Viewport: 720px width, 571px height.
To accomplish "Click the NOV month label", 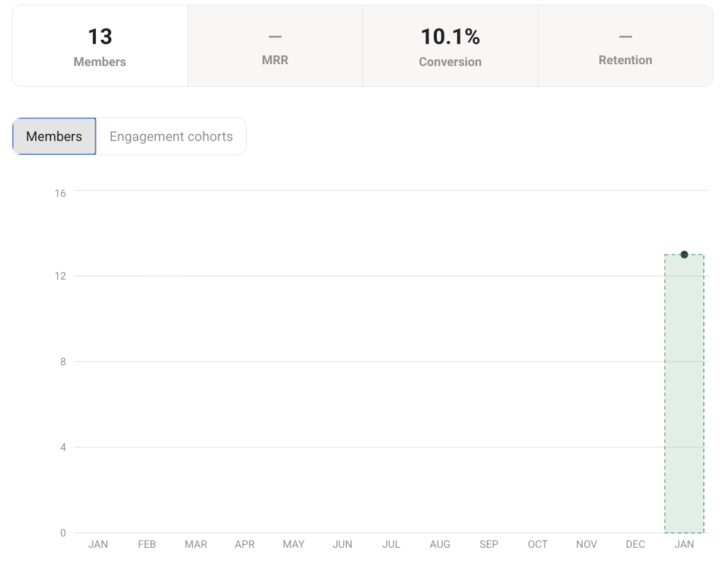I will pyautogui.click(x=587, y=544).
